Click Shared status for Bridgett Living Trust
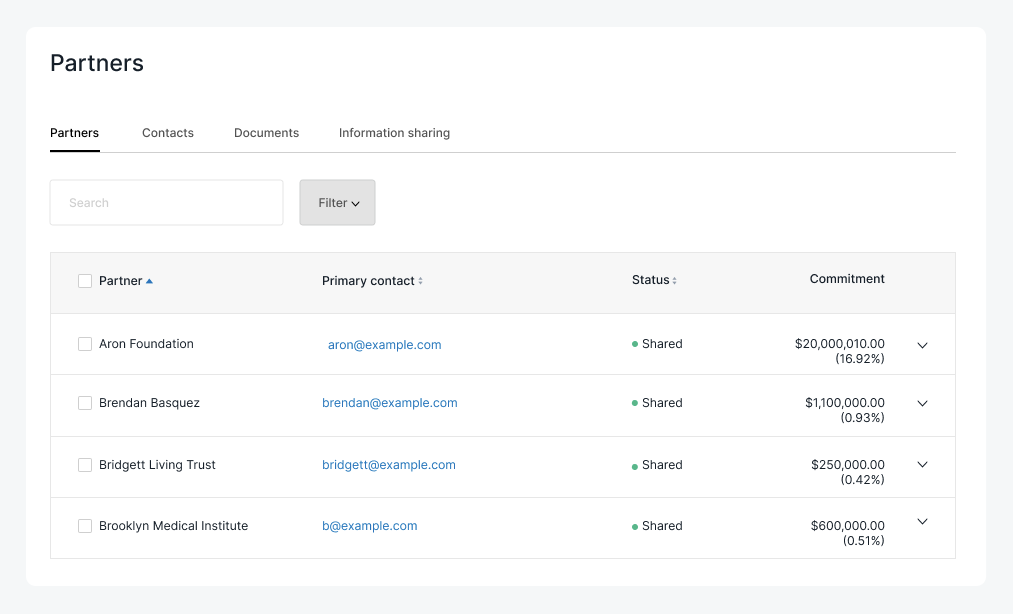Image resolution: width=1013 pixels, height=614 pixels. 657,465
